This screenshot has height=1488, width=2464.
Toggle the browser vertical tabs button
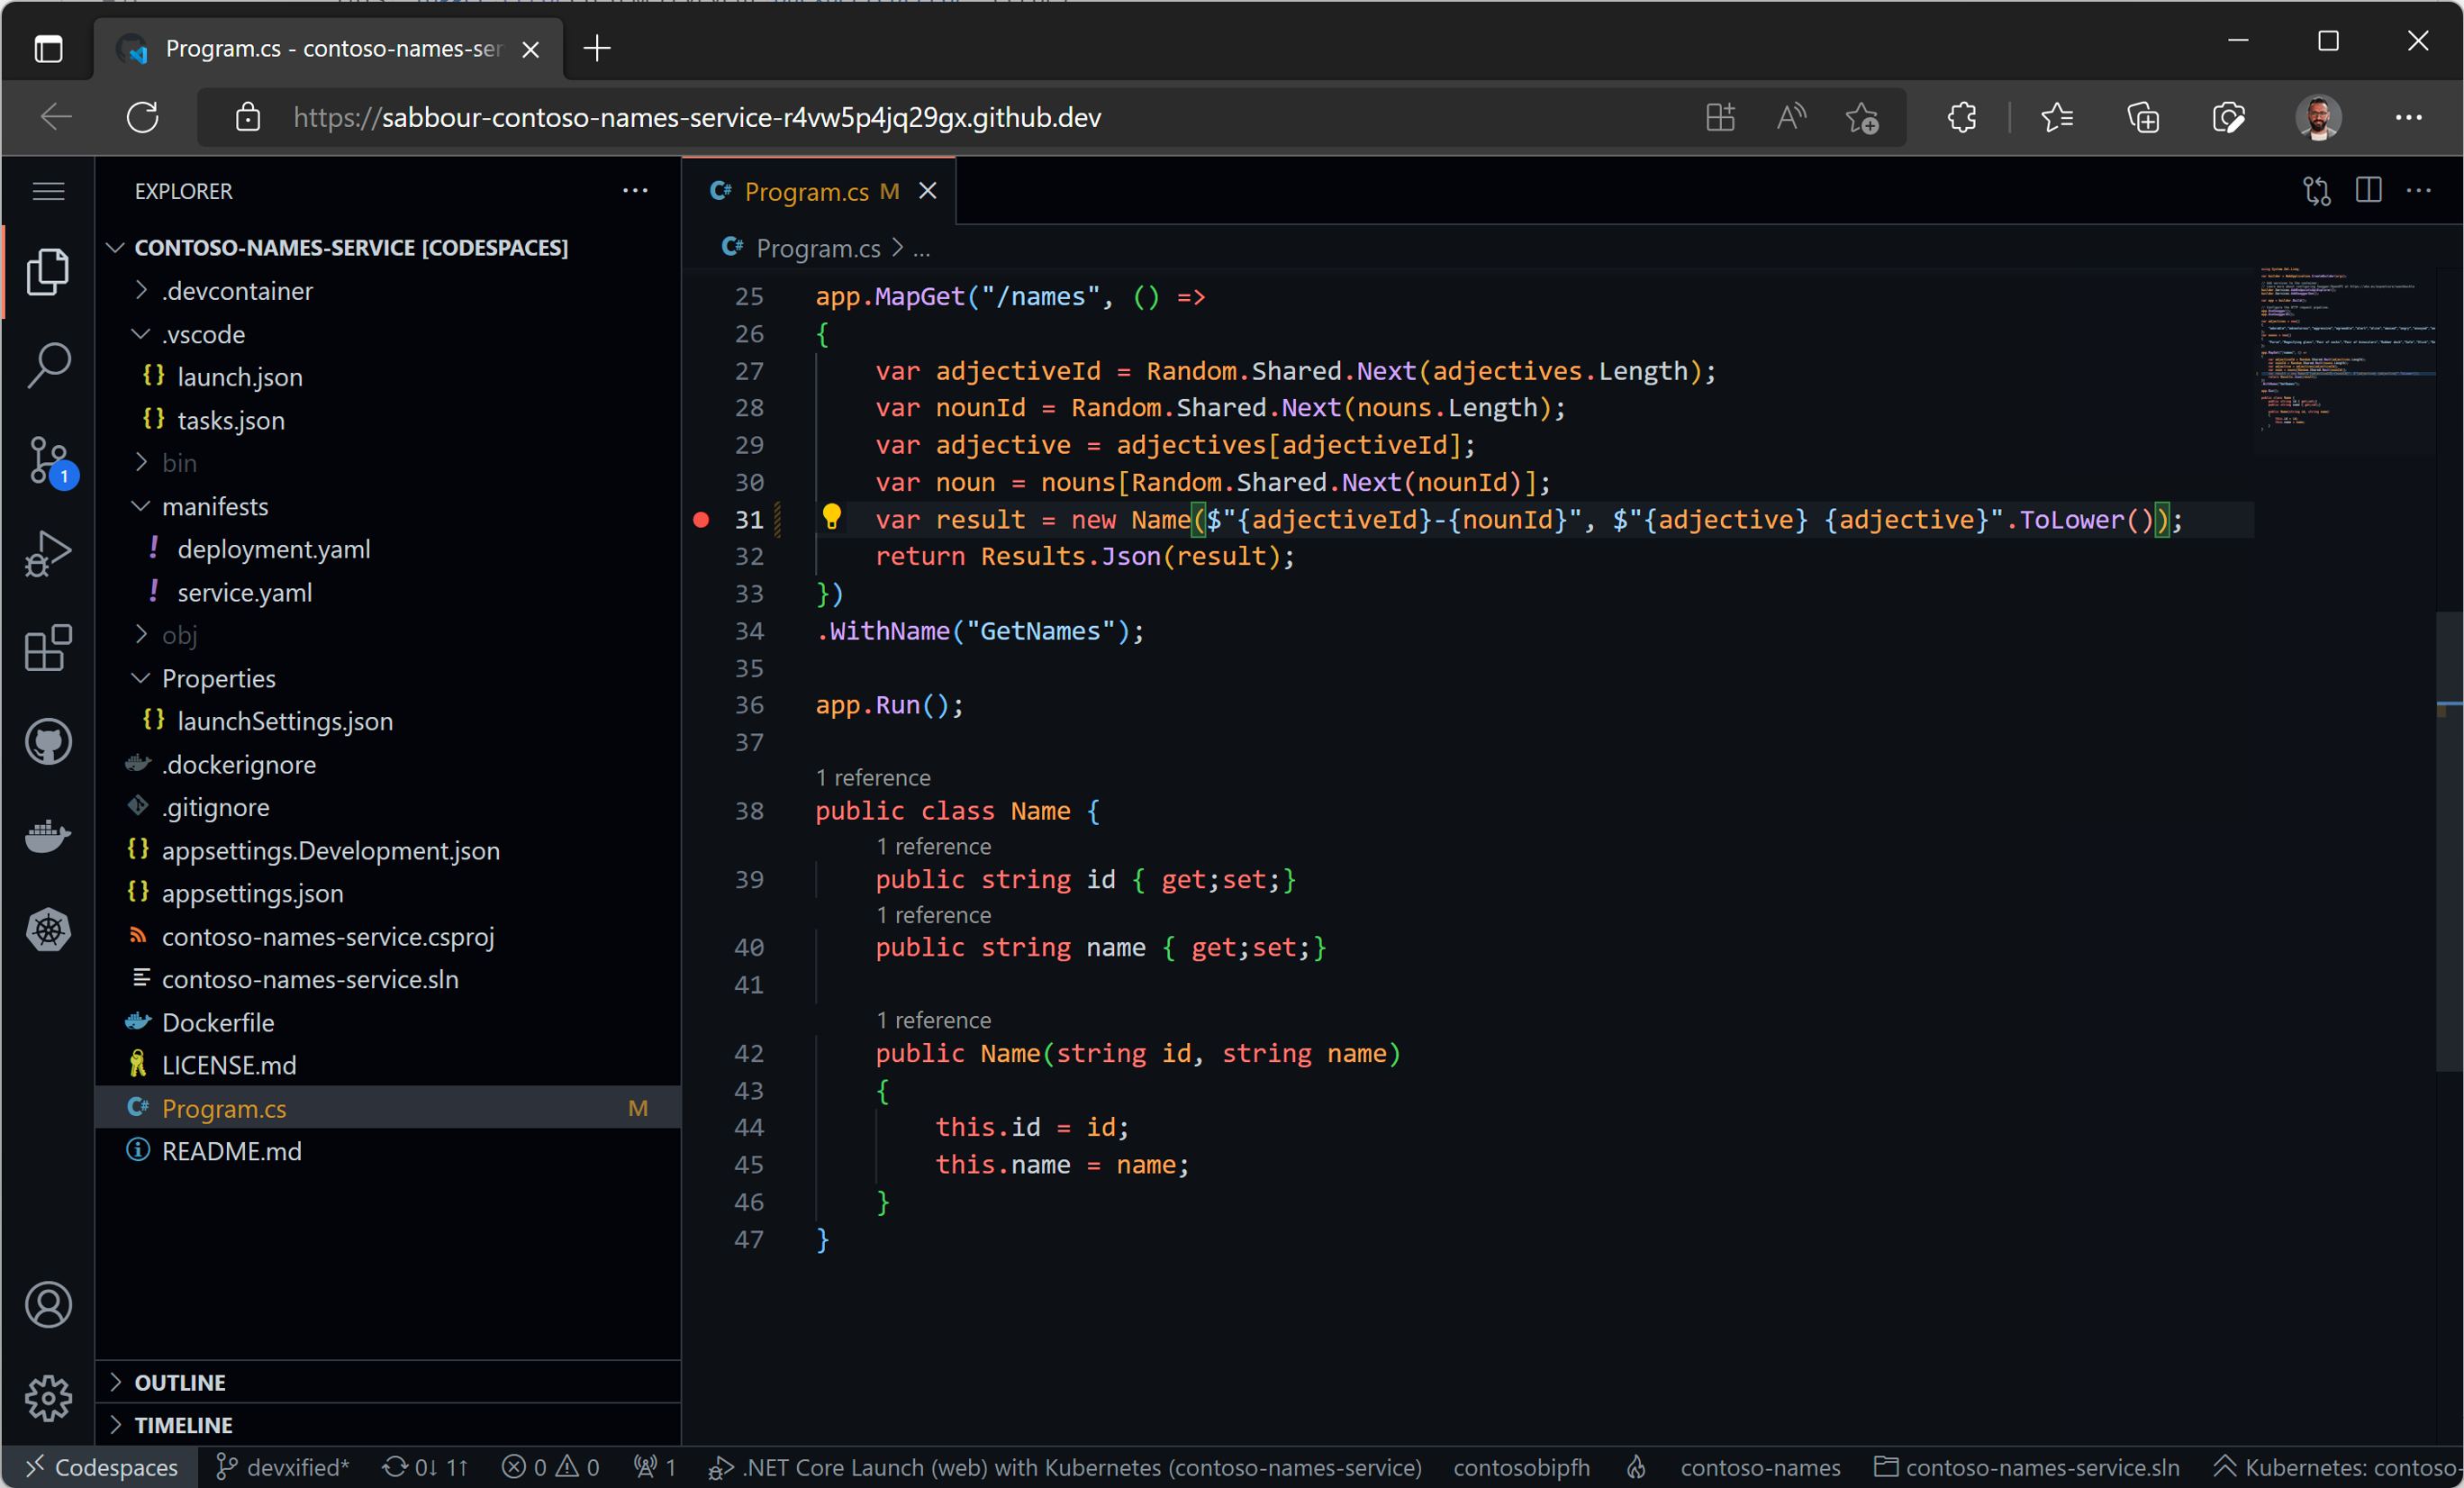pos(48,48)
